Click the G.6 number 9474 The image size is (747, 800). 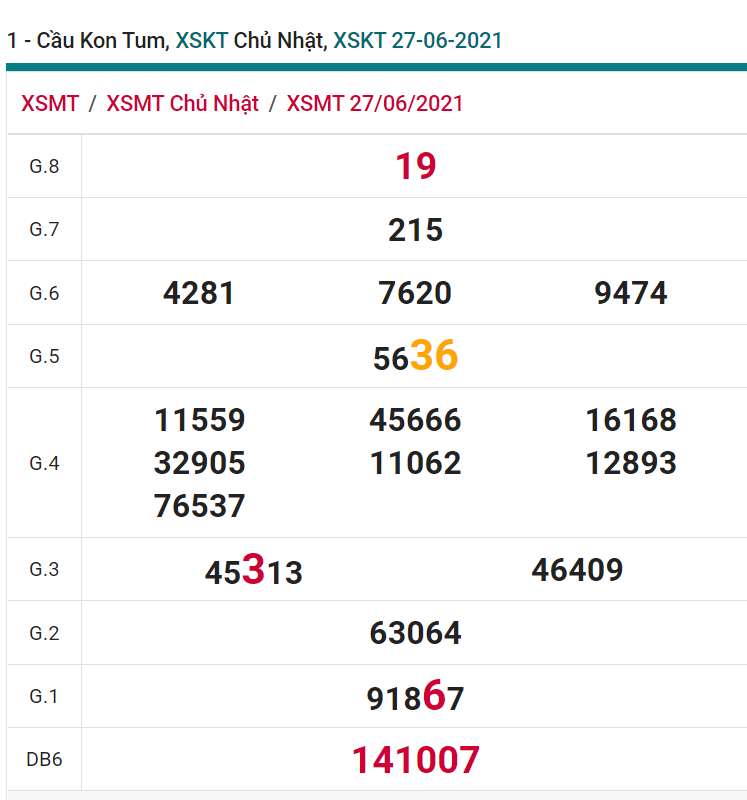631,293
